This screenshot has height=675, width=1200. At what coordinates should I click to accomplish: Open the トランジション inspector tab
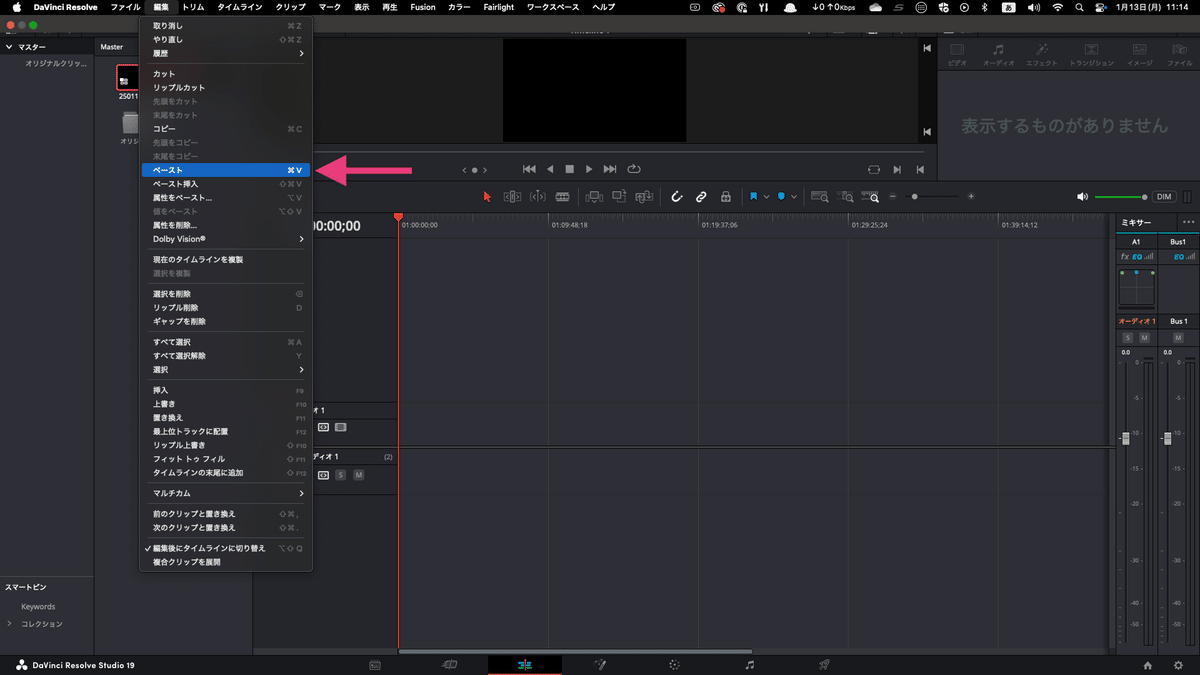click(x=1091, y=55)
